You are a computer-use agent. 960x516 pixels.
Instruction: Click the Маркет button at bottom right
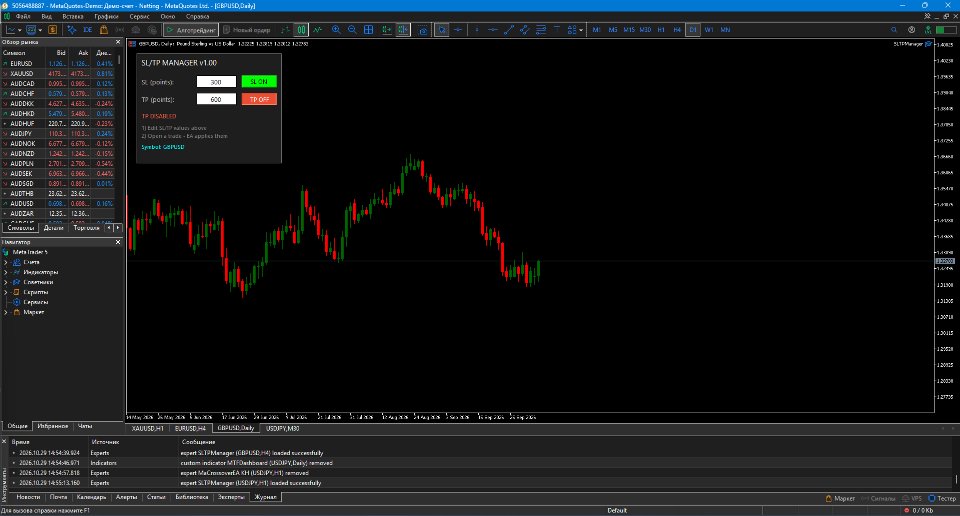click(x=840, y=498)
